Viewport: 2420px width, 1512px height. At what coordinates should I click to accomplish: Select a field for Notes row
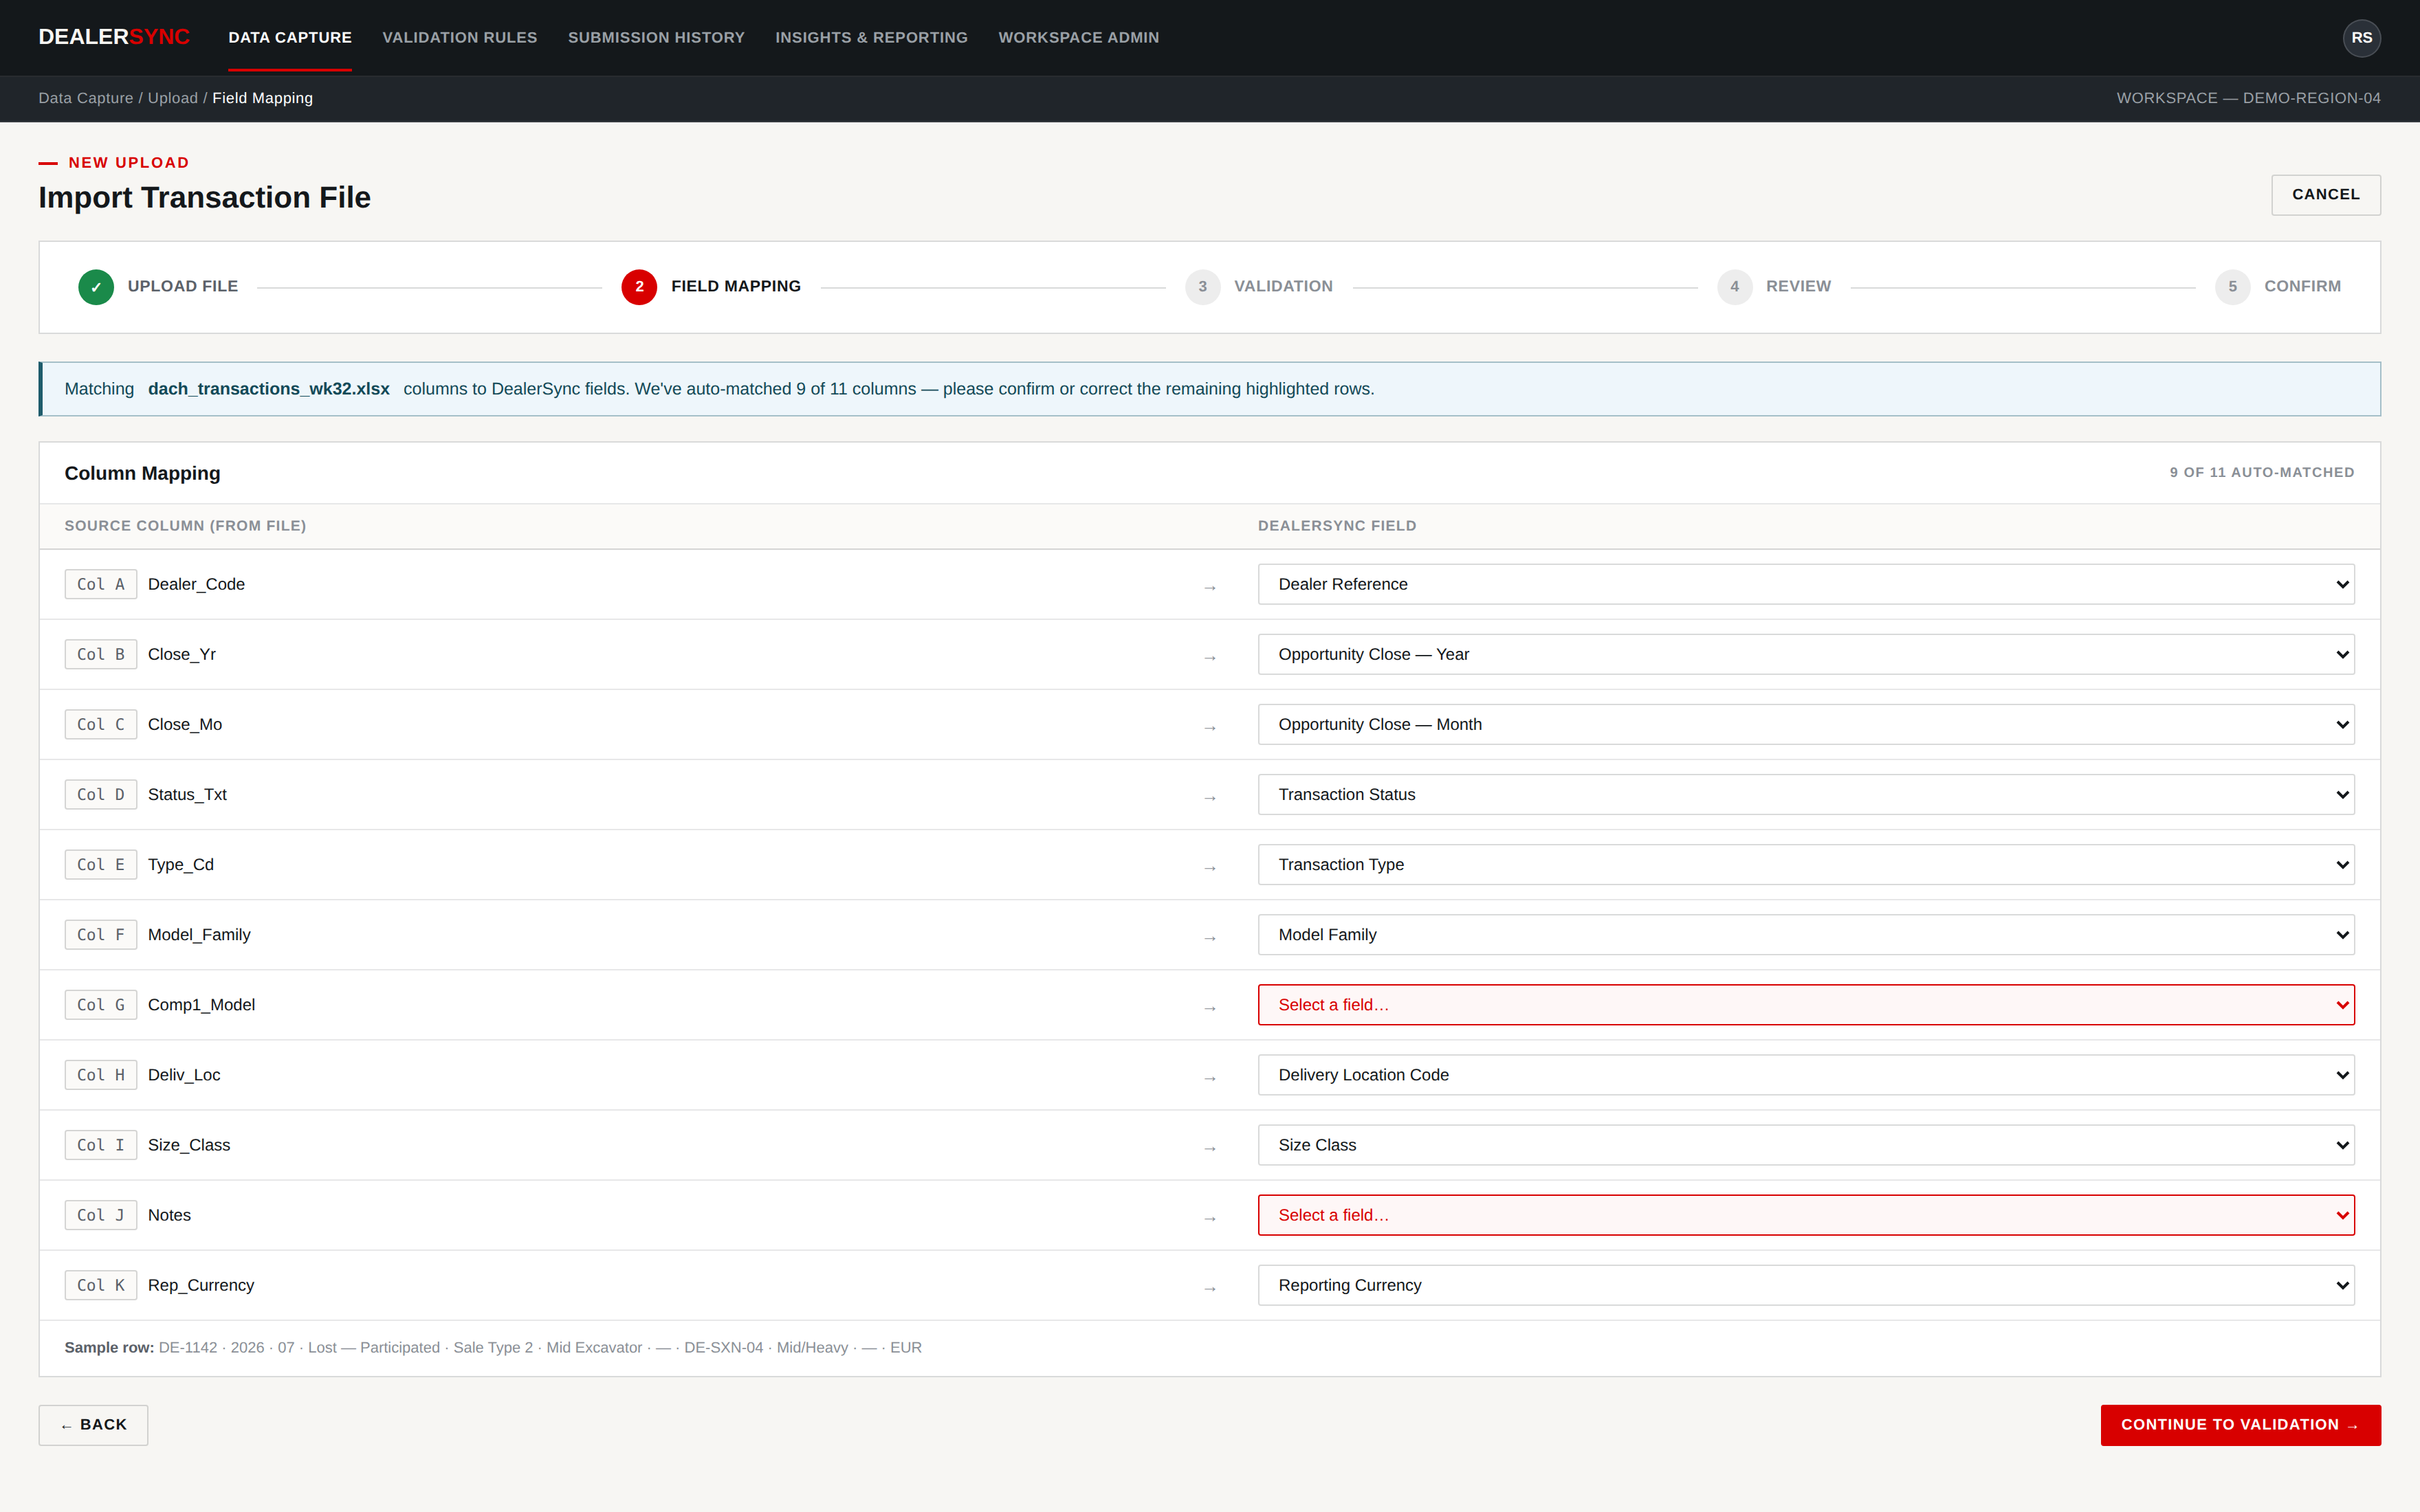pos(1805,1215)
